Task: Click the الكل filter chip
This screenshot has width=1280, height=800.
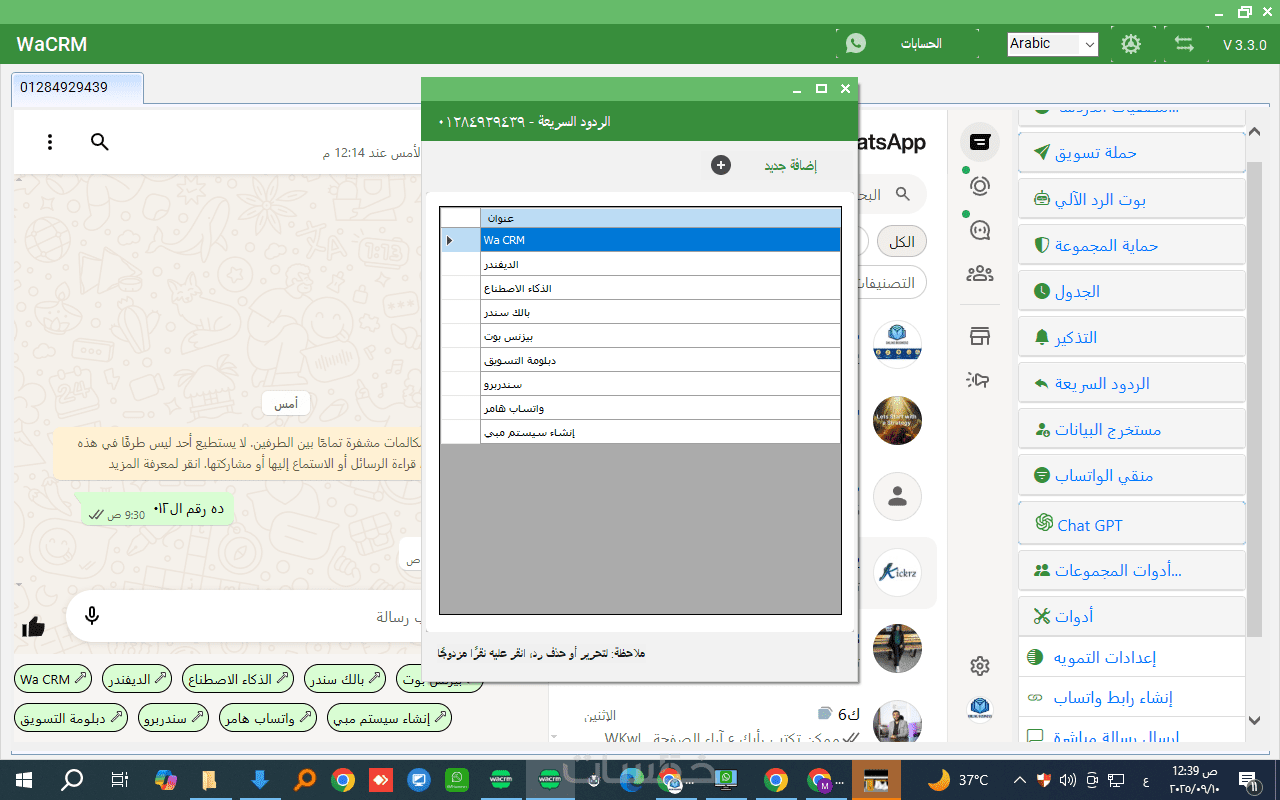Action: [902, 242]
